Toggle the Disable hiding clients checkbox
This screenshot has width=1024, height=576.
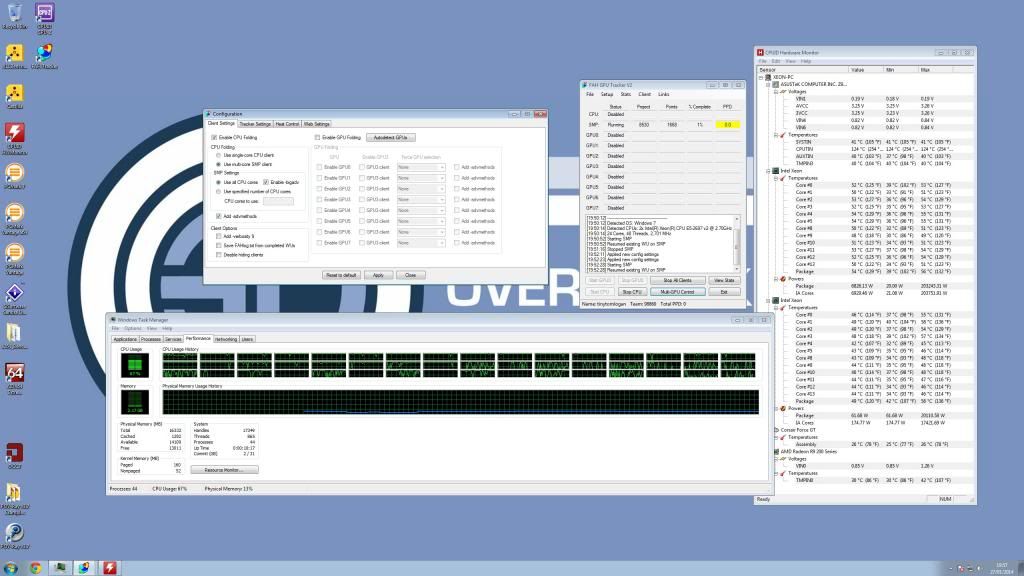click(219, 255)
